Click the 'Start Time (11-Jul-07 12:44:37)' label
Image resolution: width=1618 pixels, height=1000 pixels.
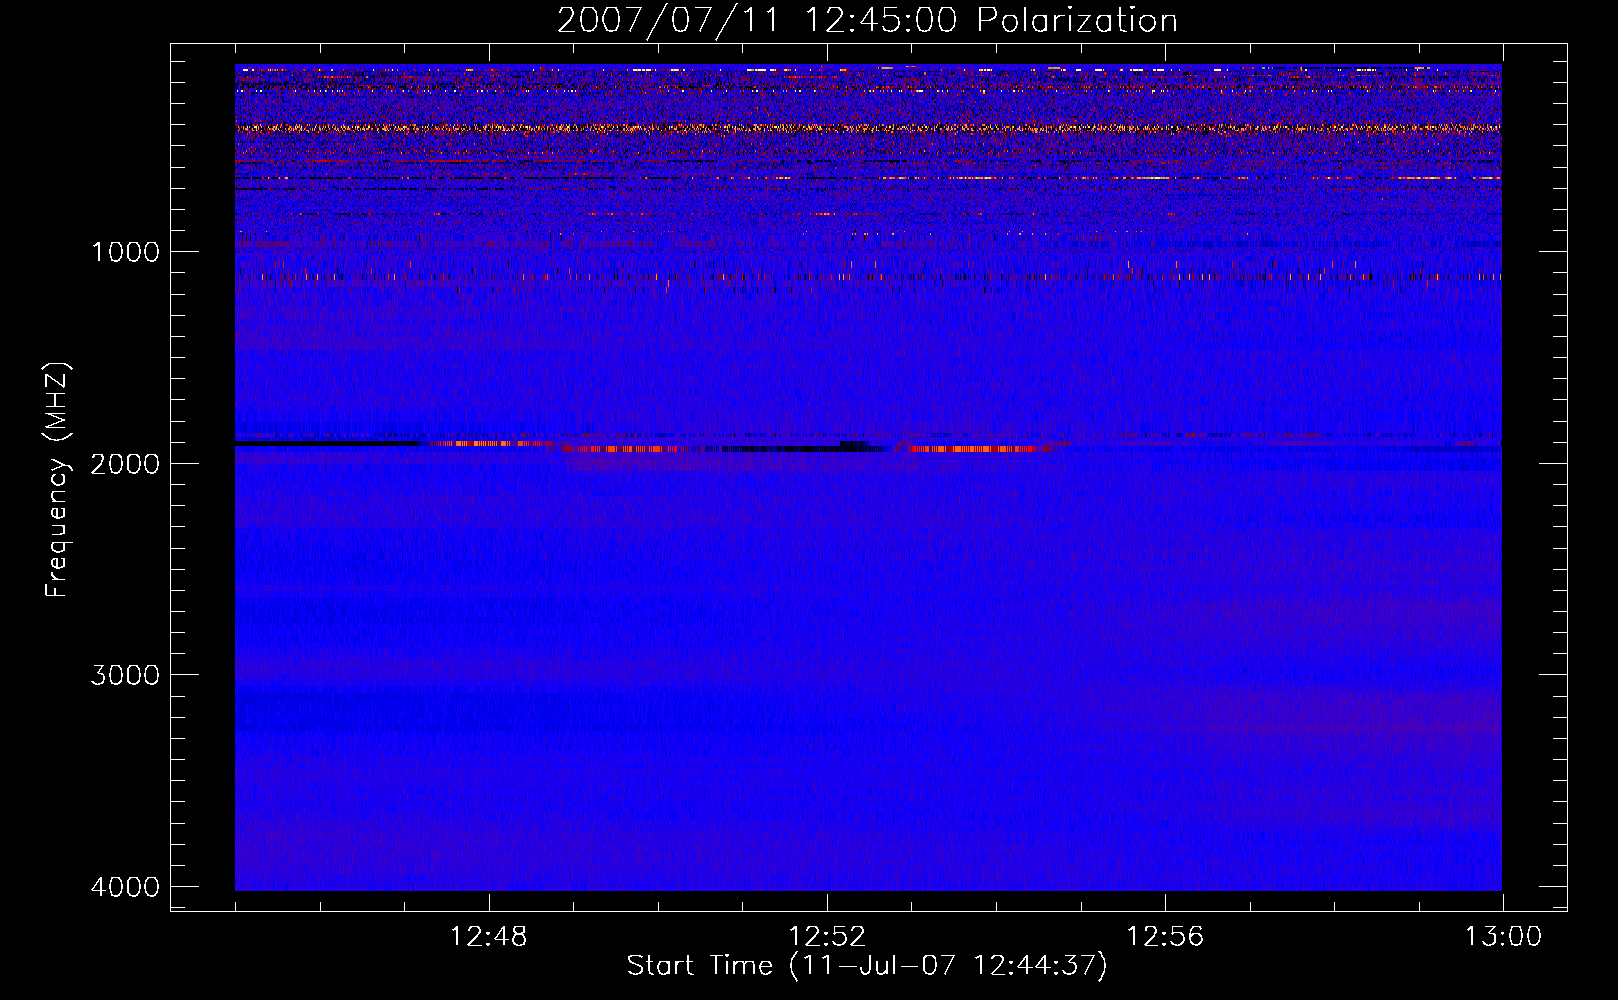pyautogui.click(x=867, y=966)
